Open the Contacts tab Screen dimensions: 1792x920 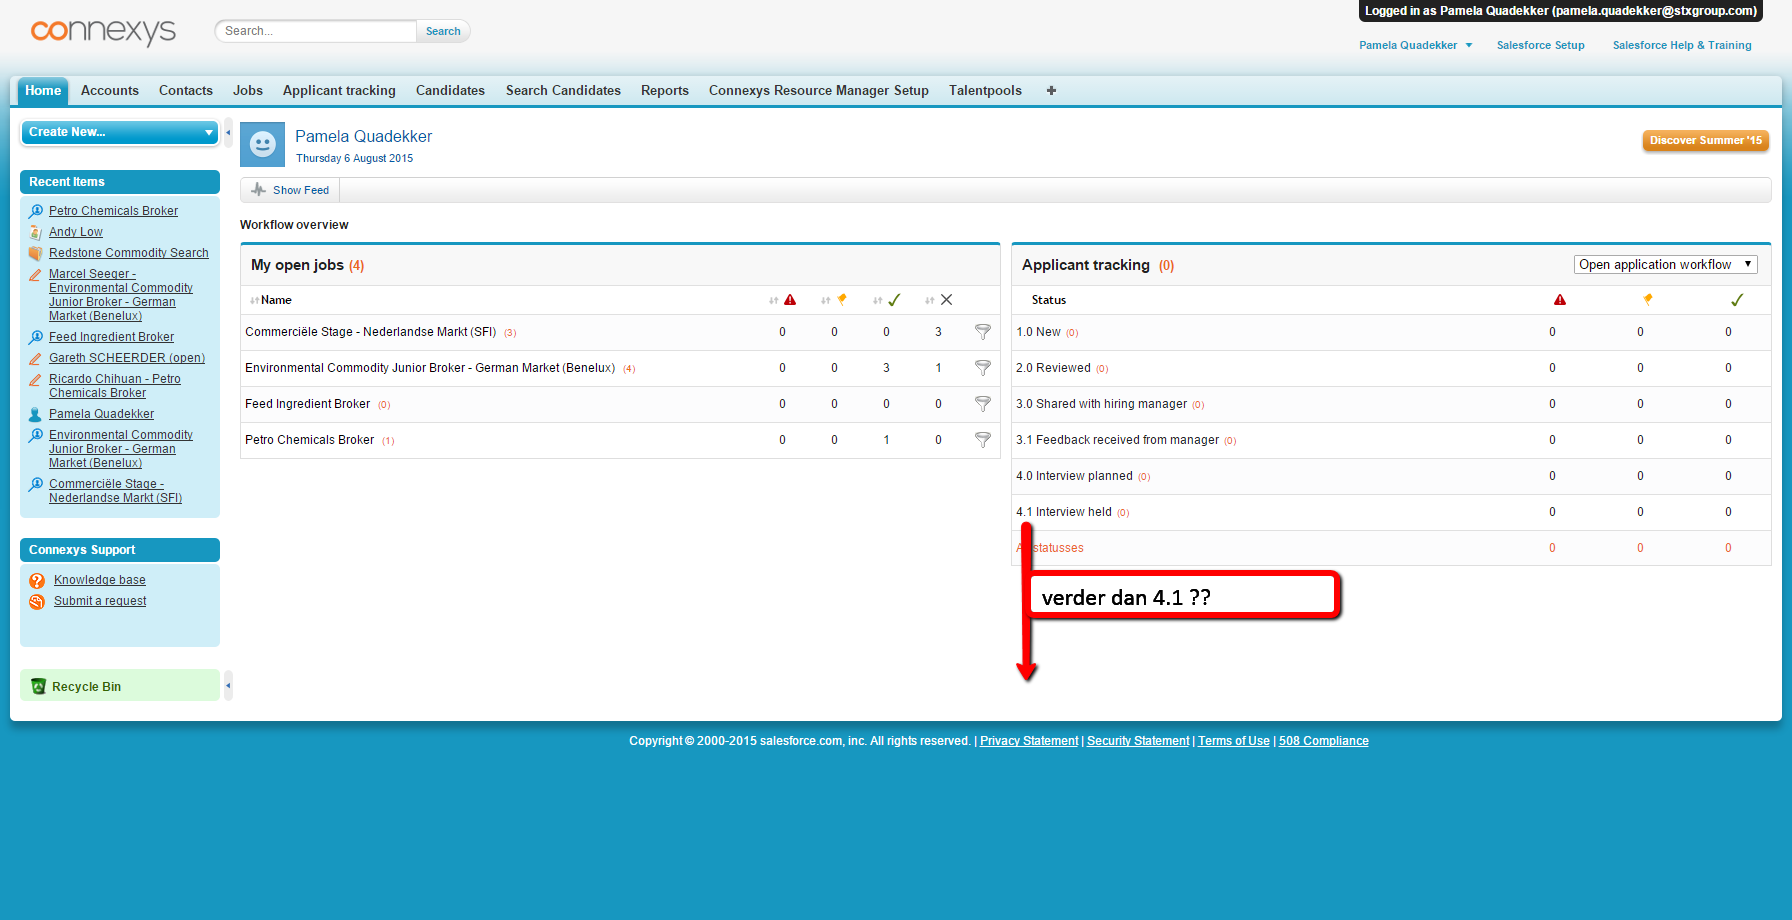pos(186,91)
